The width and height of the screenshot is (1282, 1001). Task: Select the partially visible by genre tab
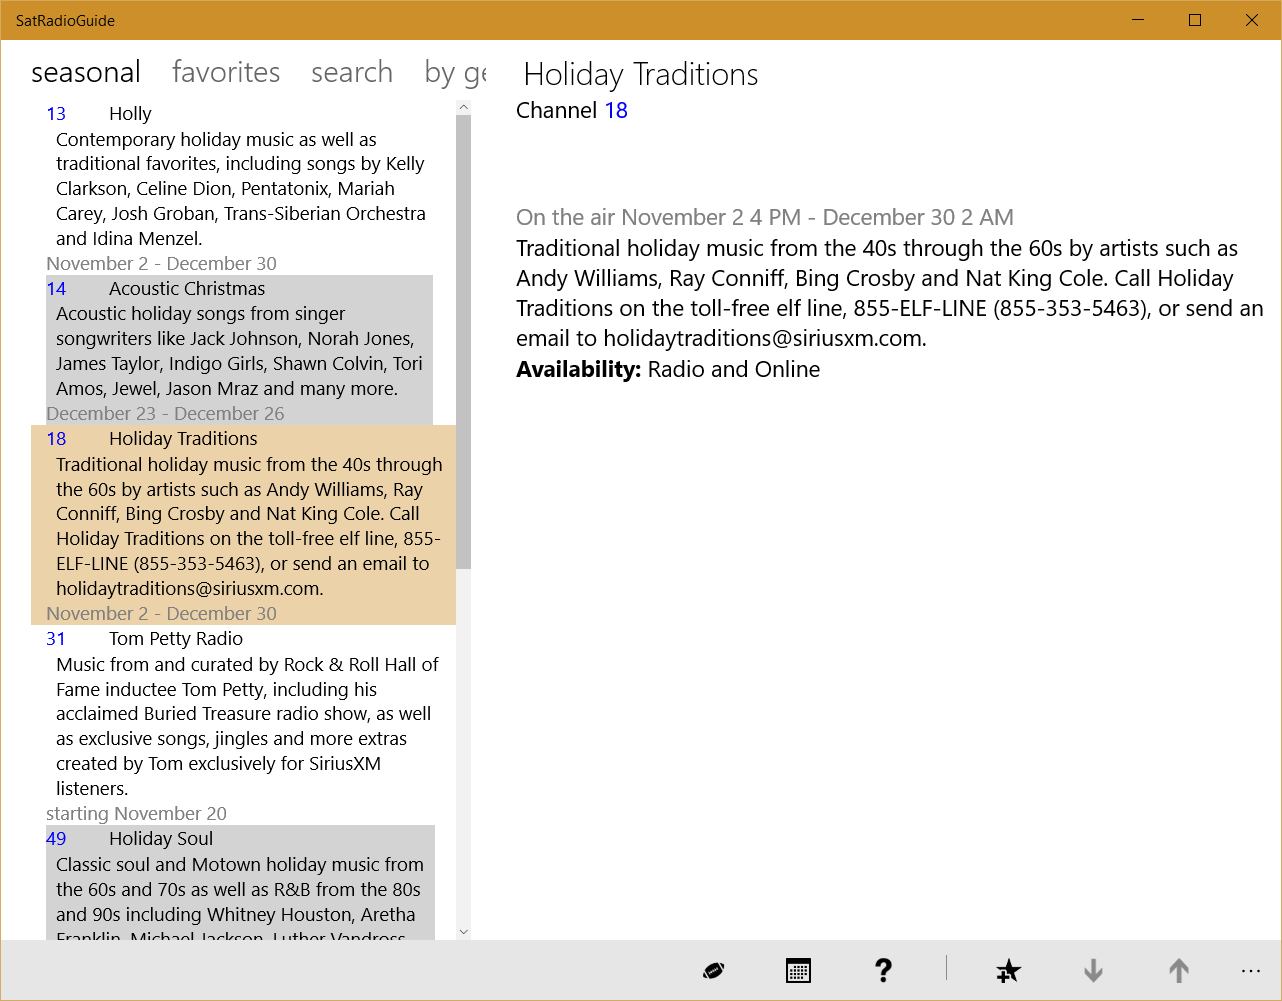coord(455,73)
